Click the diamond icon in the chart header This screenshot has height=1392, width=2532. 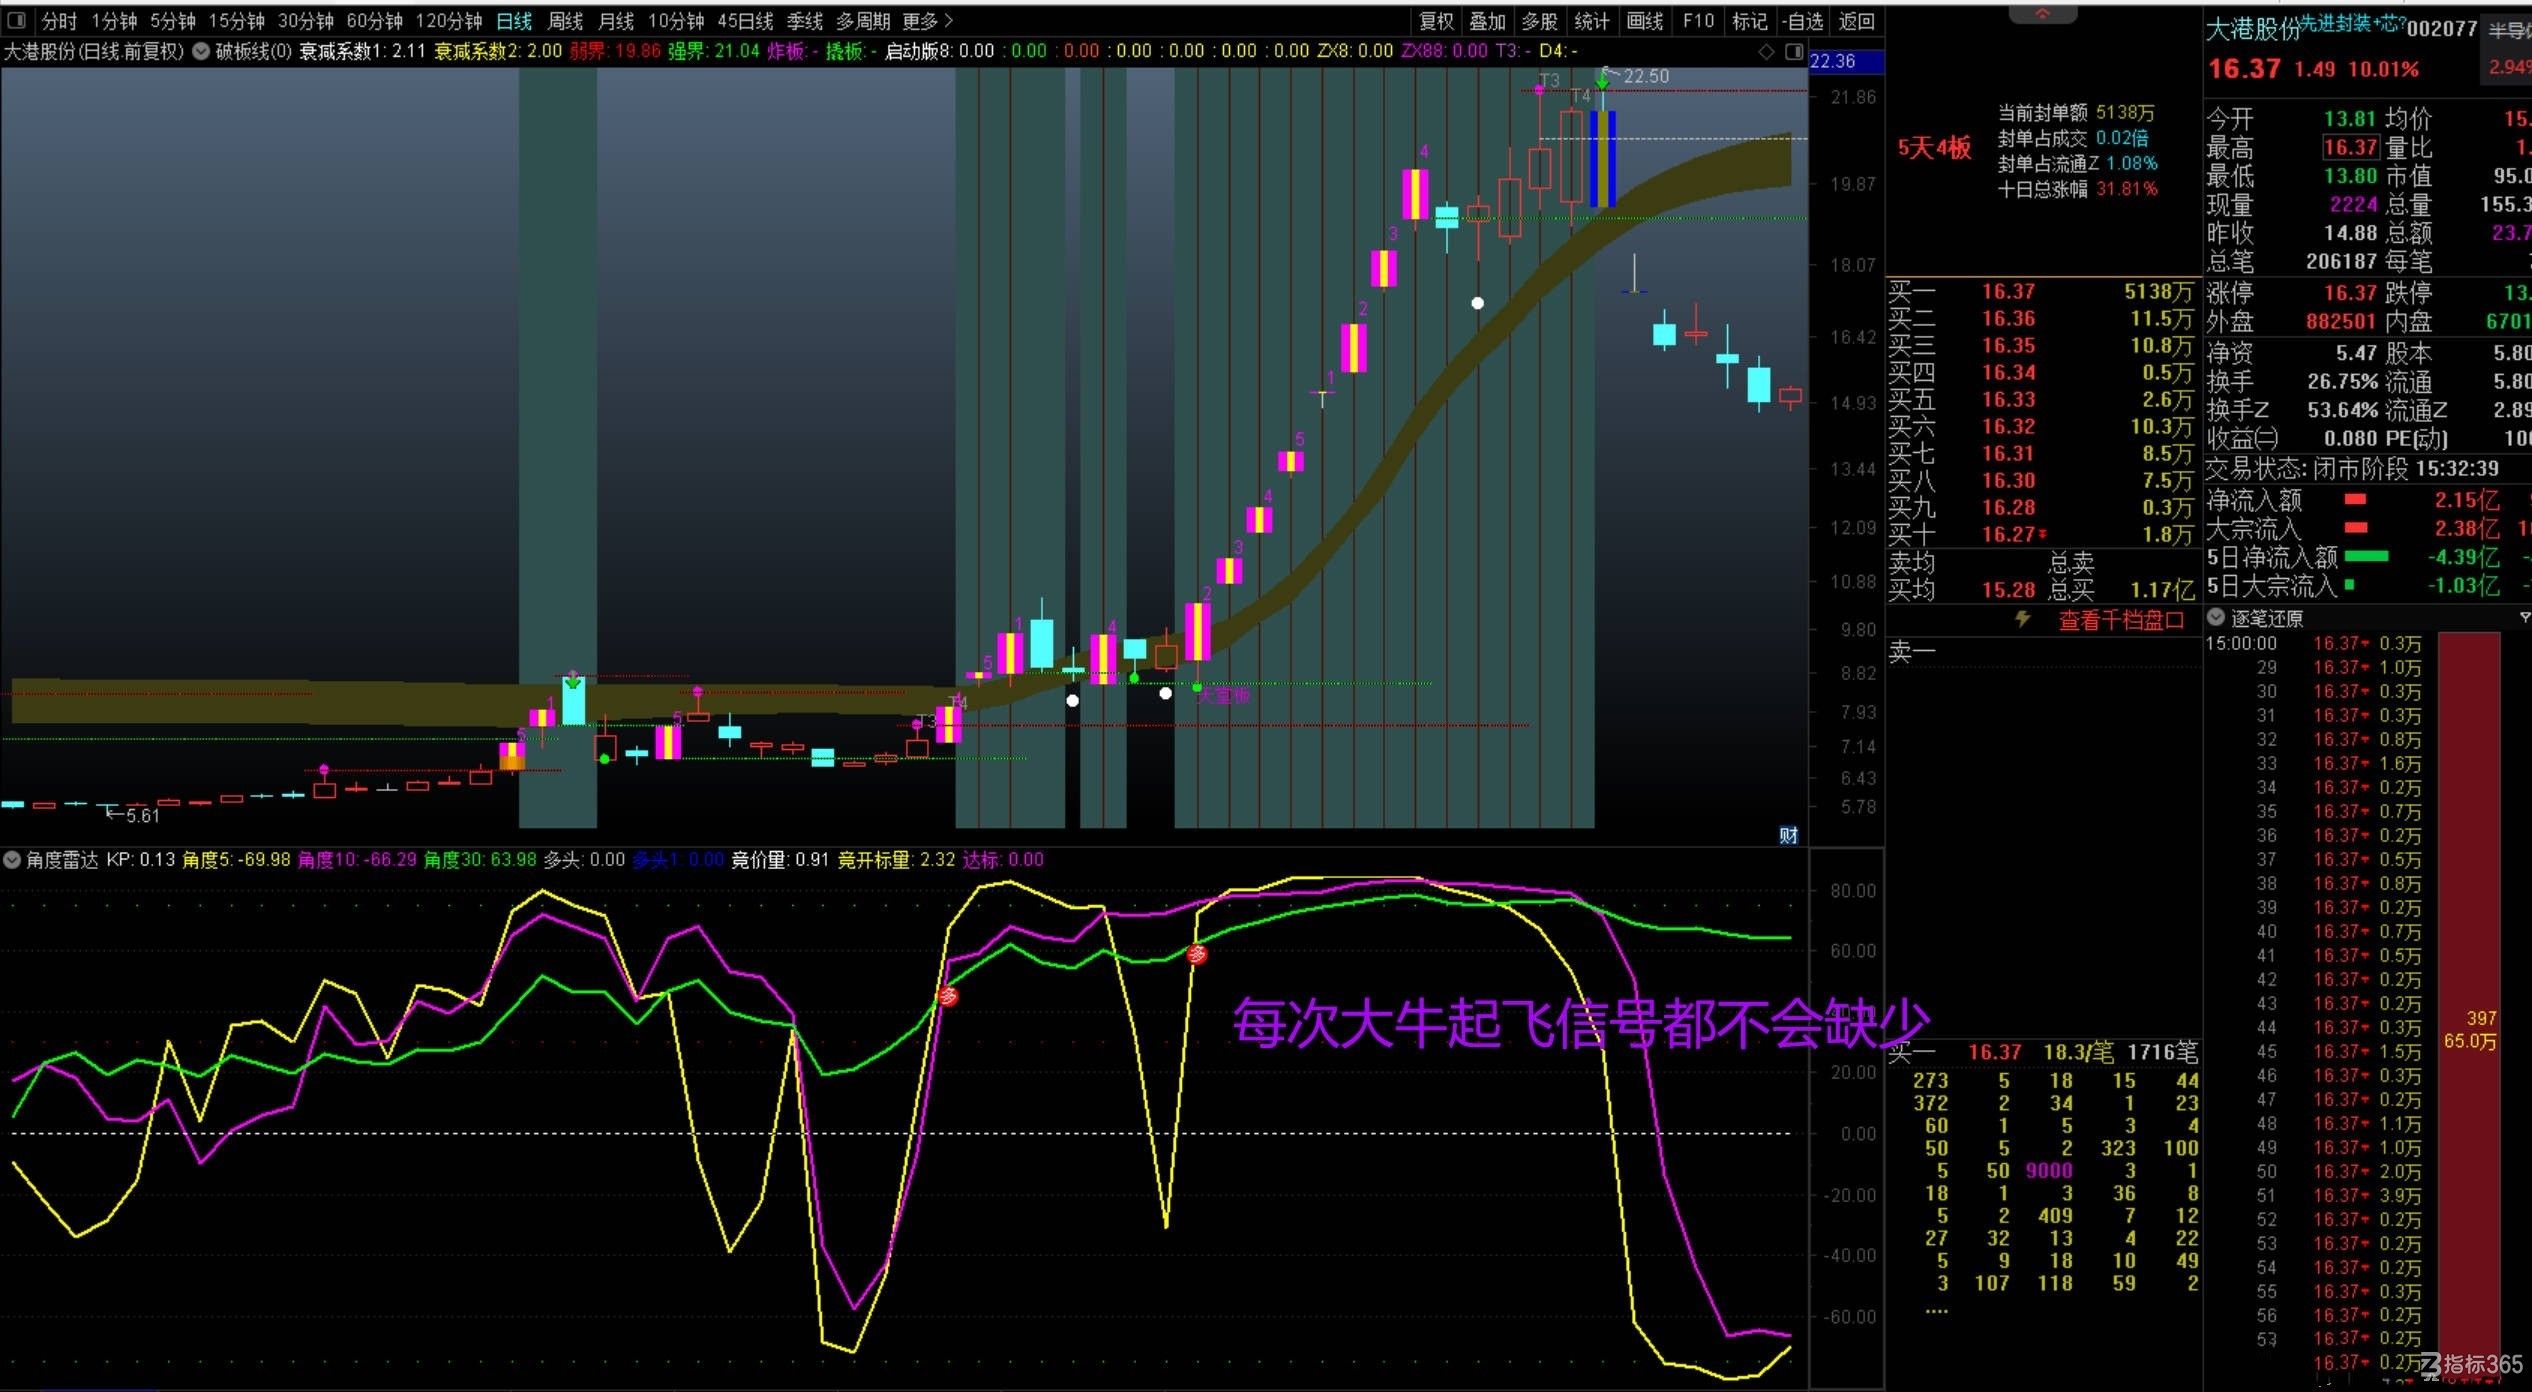[1767, 51]
